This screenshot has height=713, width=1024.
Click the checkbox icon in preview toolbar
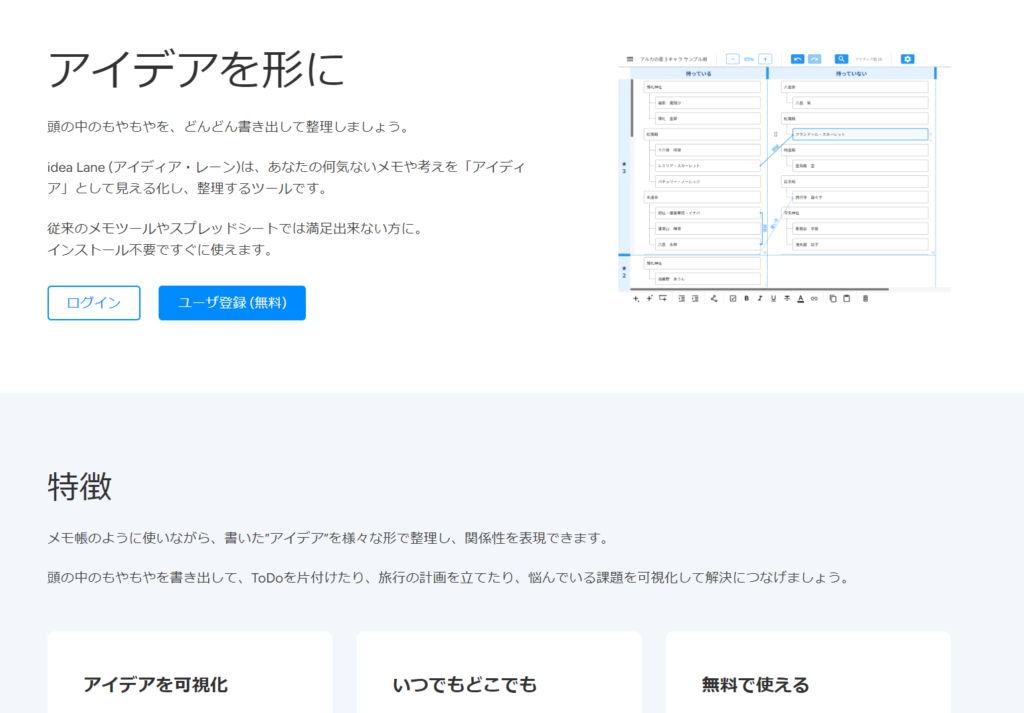point(733,298)
